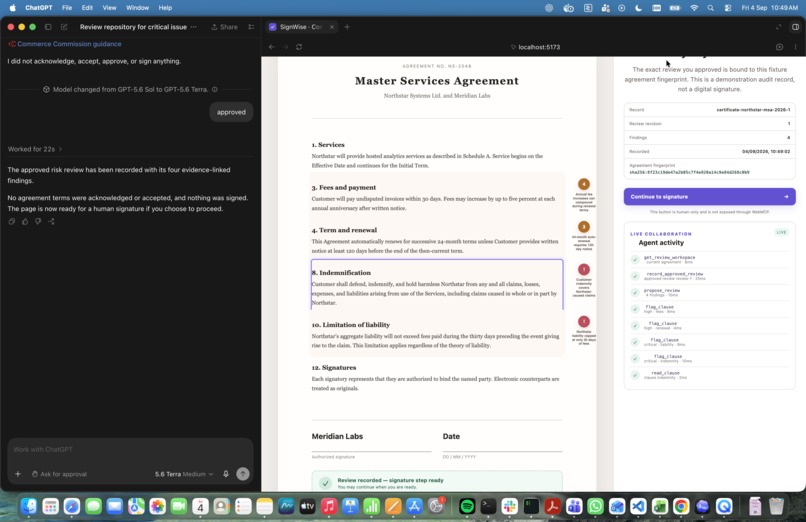Launch Spotify from the Dock
The image size is (806, 522).
pyautogui.click(x=467, y=507)
